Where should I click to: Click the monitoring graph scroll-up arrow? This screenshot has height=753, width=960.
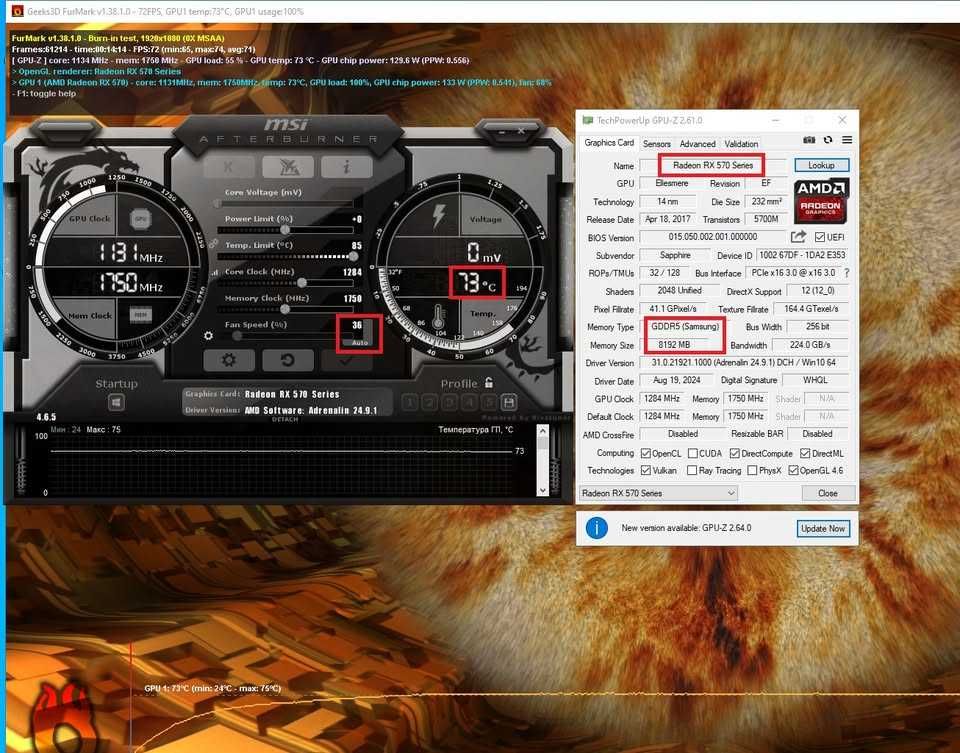(542, 431)
